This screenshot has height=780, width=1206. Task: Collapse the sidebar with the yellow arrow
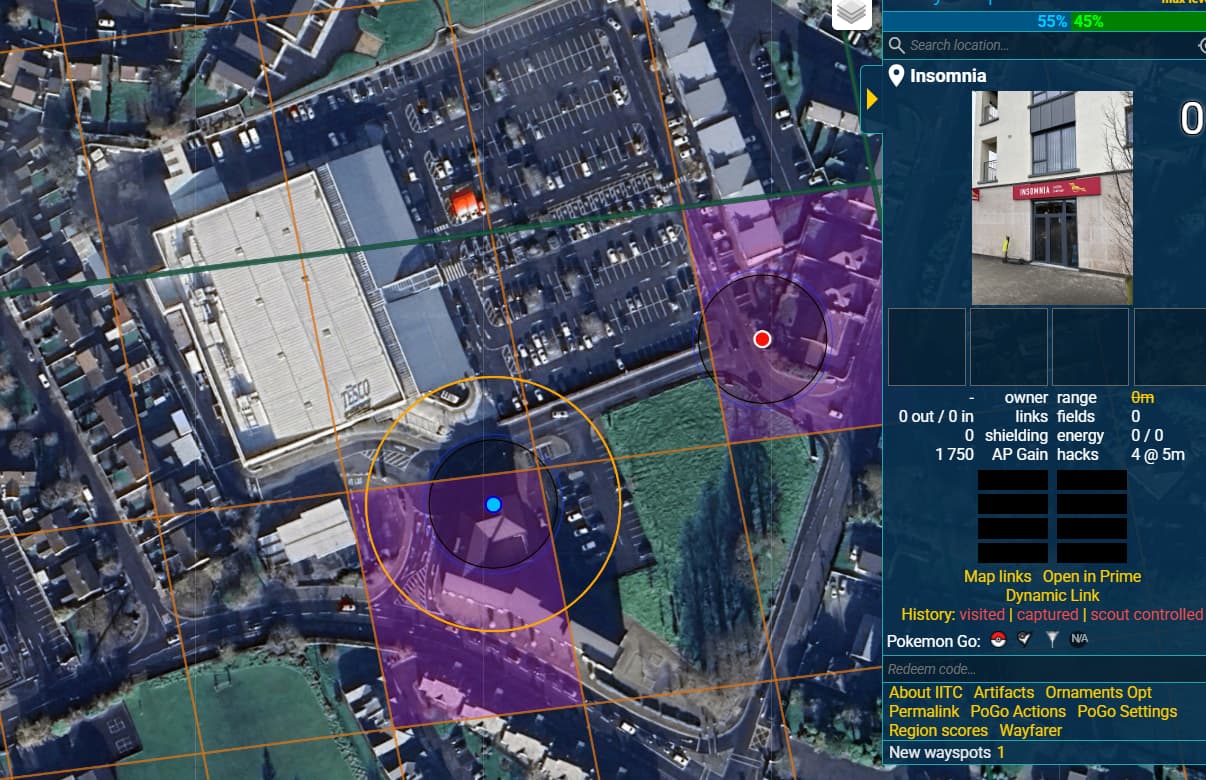[x=871, y=99]
